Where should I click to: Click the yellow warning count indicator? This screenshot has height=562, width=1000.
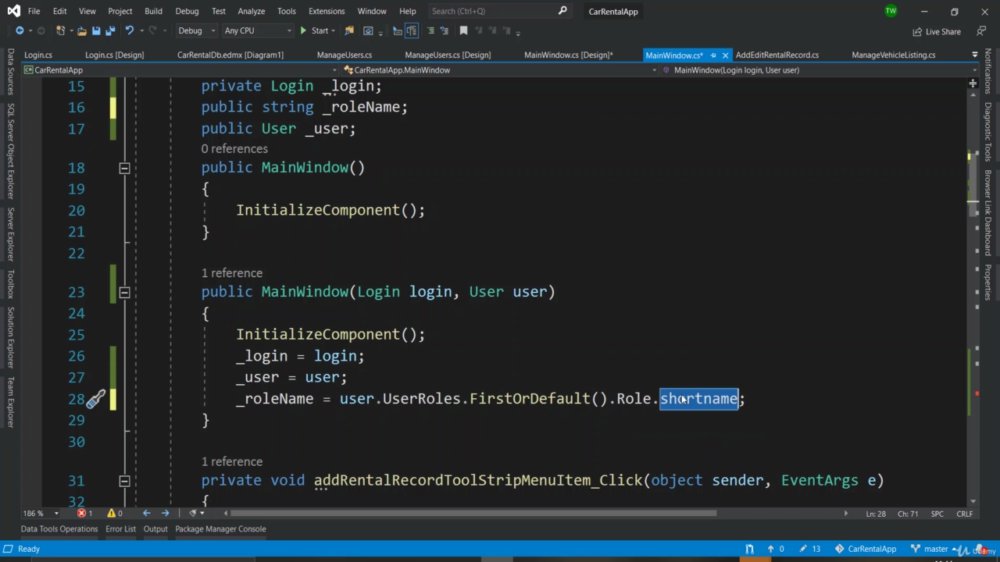point(115,513)
